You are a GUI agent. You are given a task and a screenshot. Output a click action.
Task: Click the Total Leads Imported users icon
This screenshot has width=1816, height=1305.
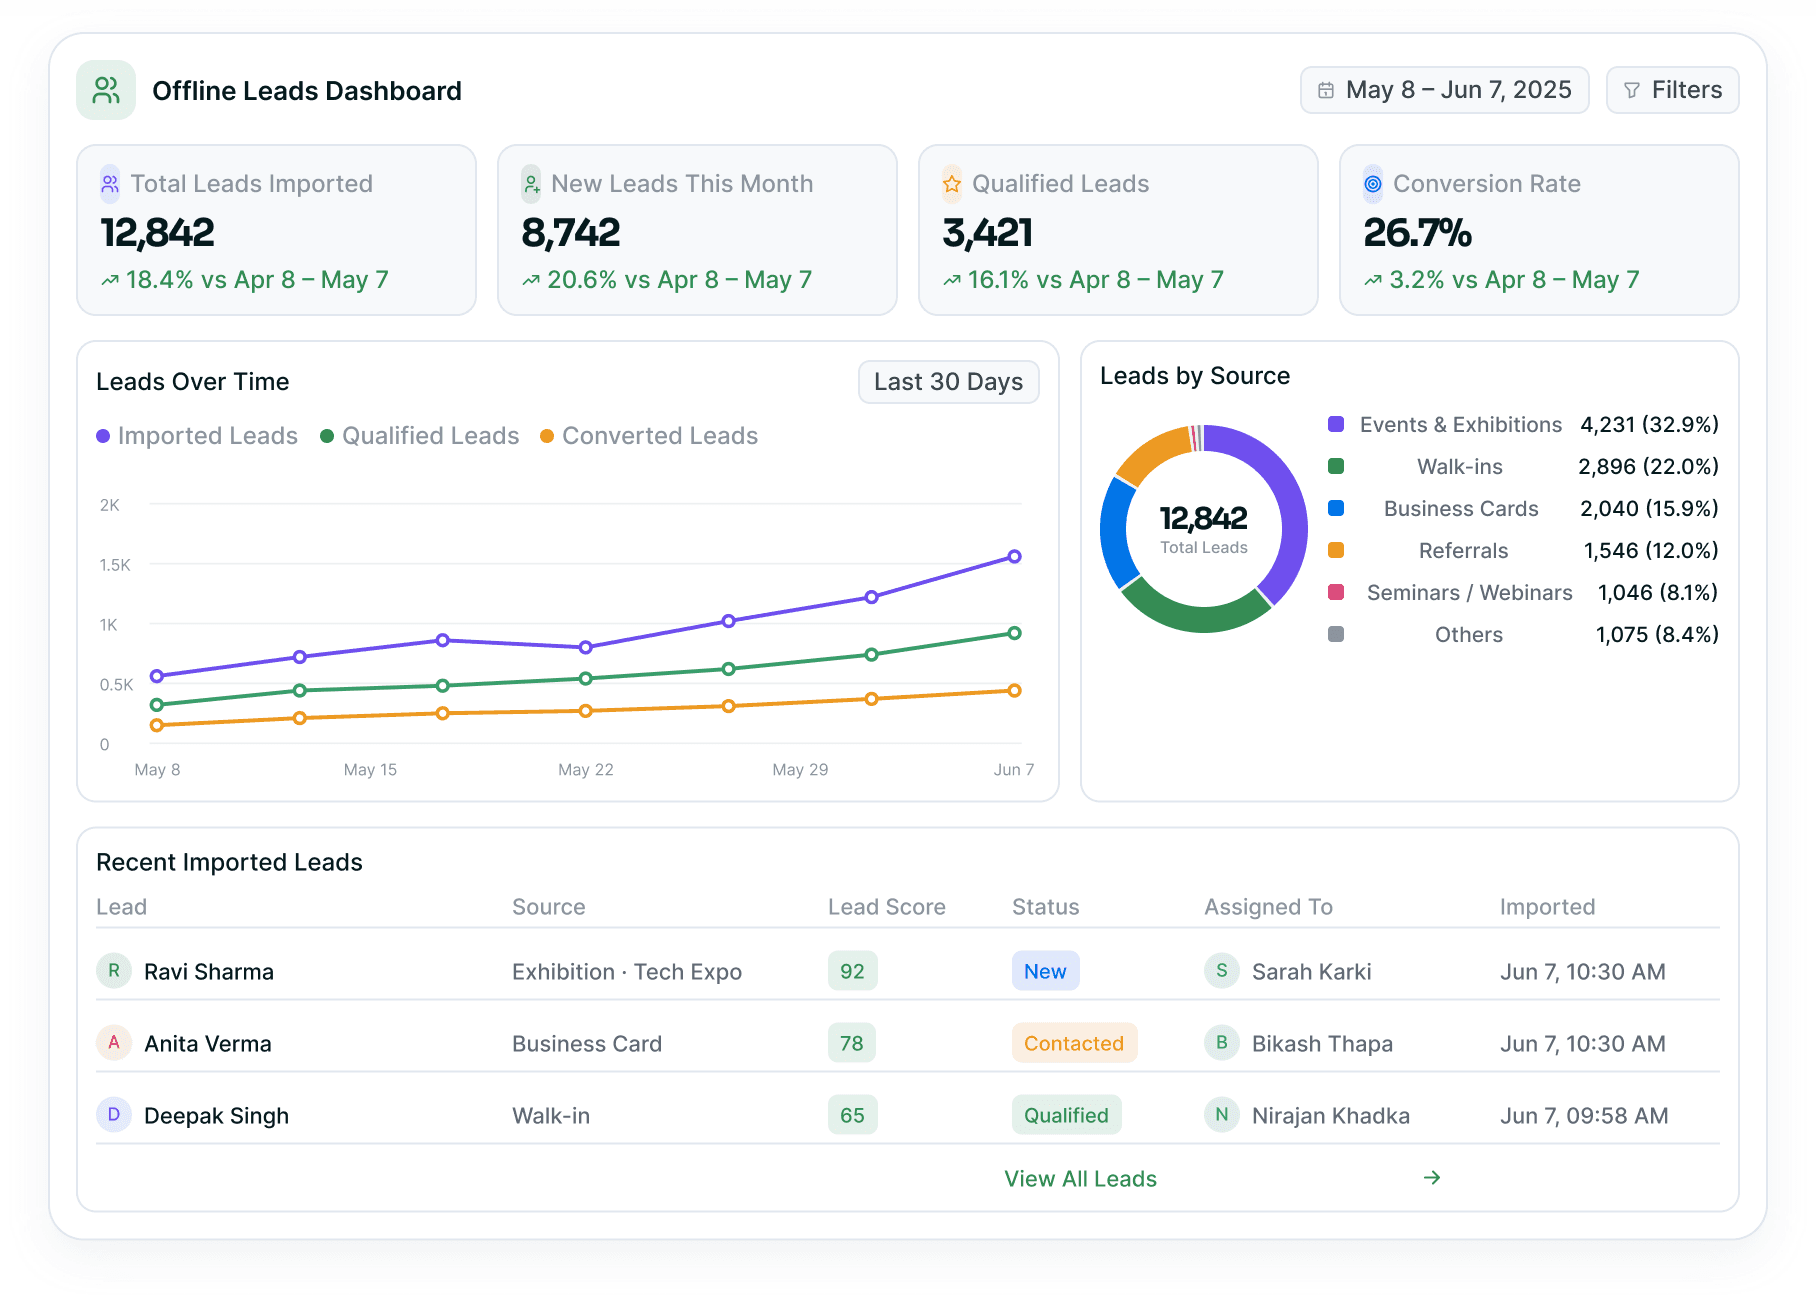coord(110,184)
